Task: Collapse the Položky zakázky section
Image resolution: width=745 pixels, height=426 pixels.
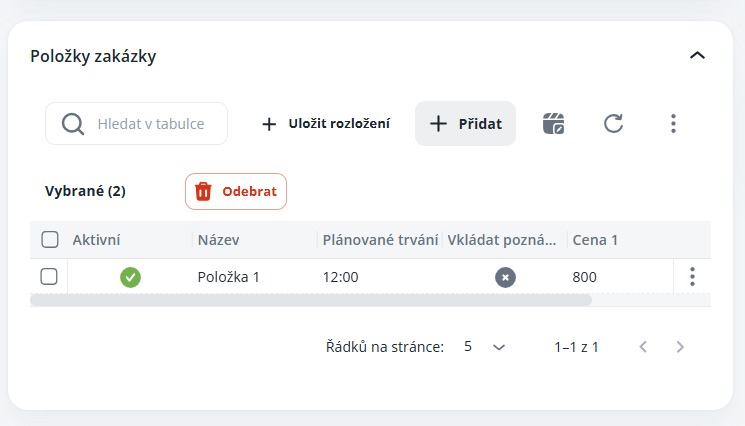Action: point(697,56)
